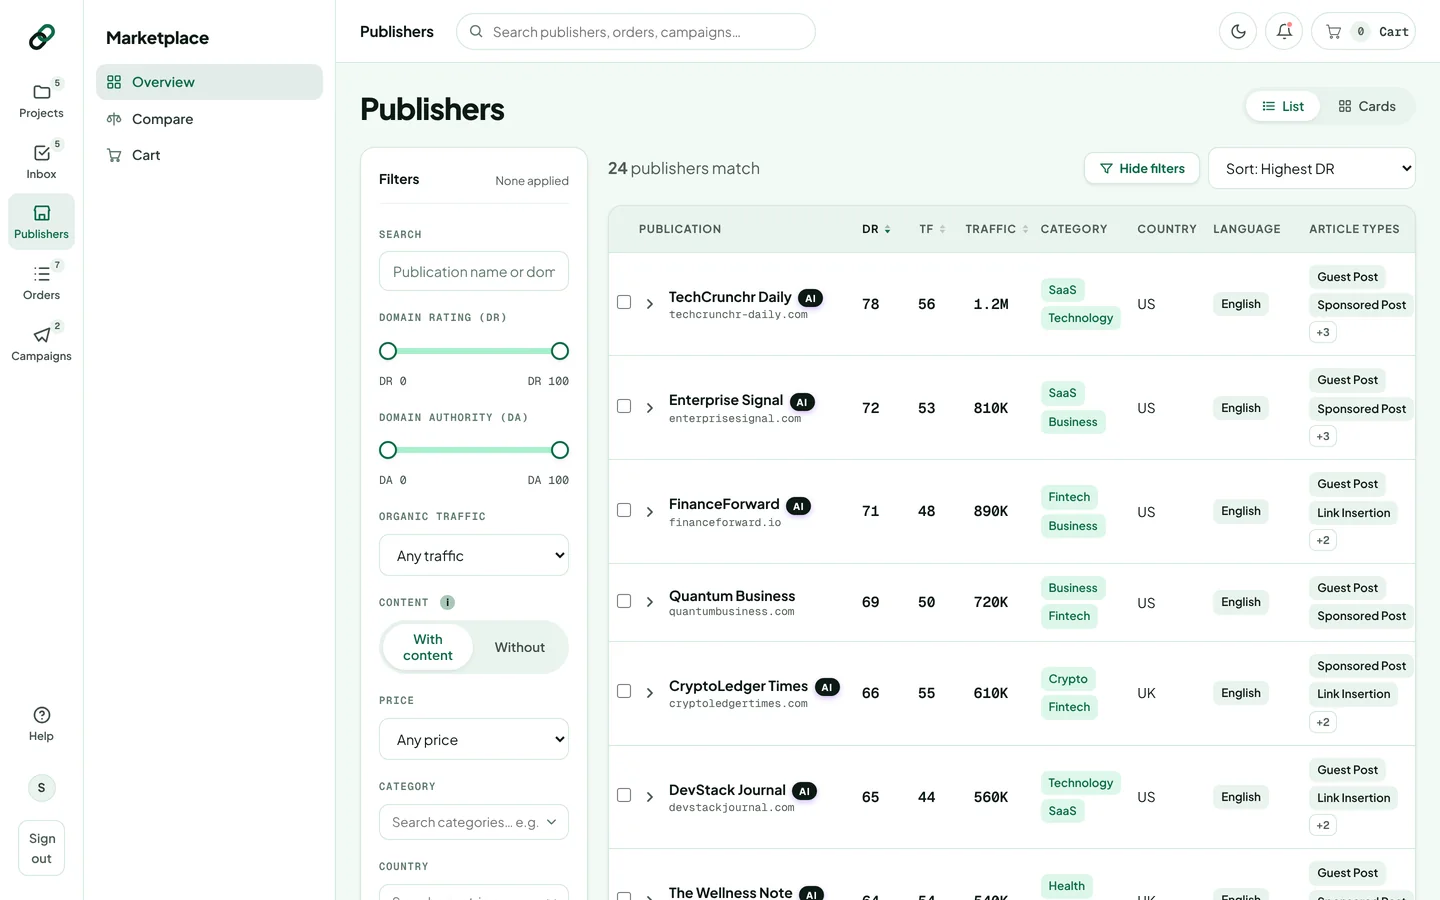Screen dimensions: 1440x900
Task: Open the Sort: Highest DR dropdown
Action: pos(1312,168)
